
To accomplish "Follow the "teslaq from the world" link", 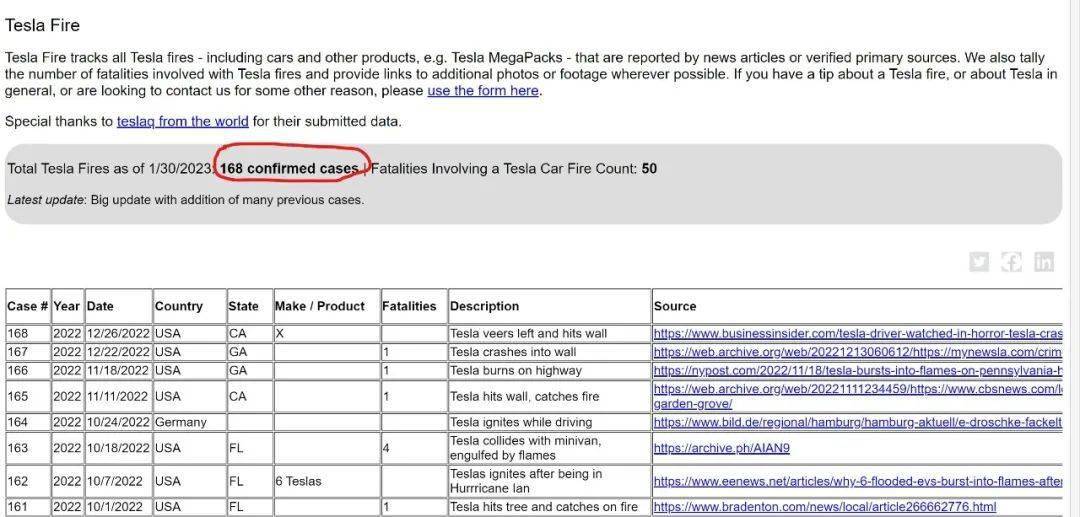I will point(182,122).
